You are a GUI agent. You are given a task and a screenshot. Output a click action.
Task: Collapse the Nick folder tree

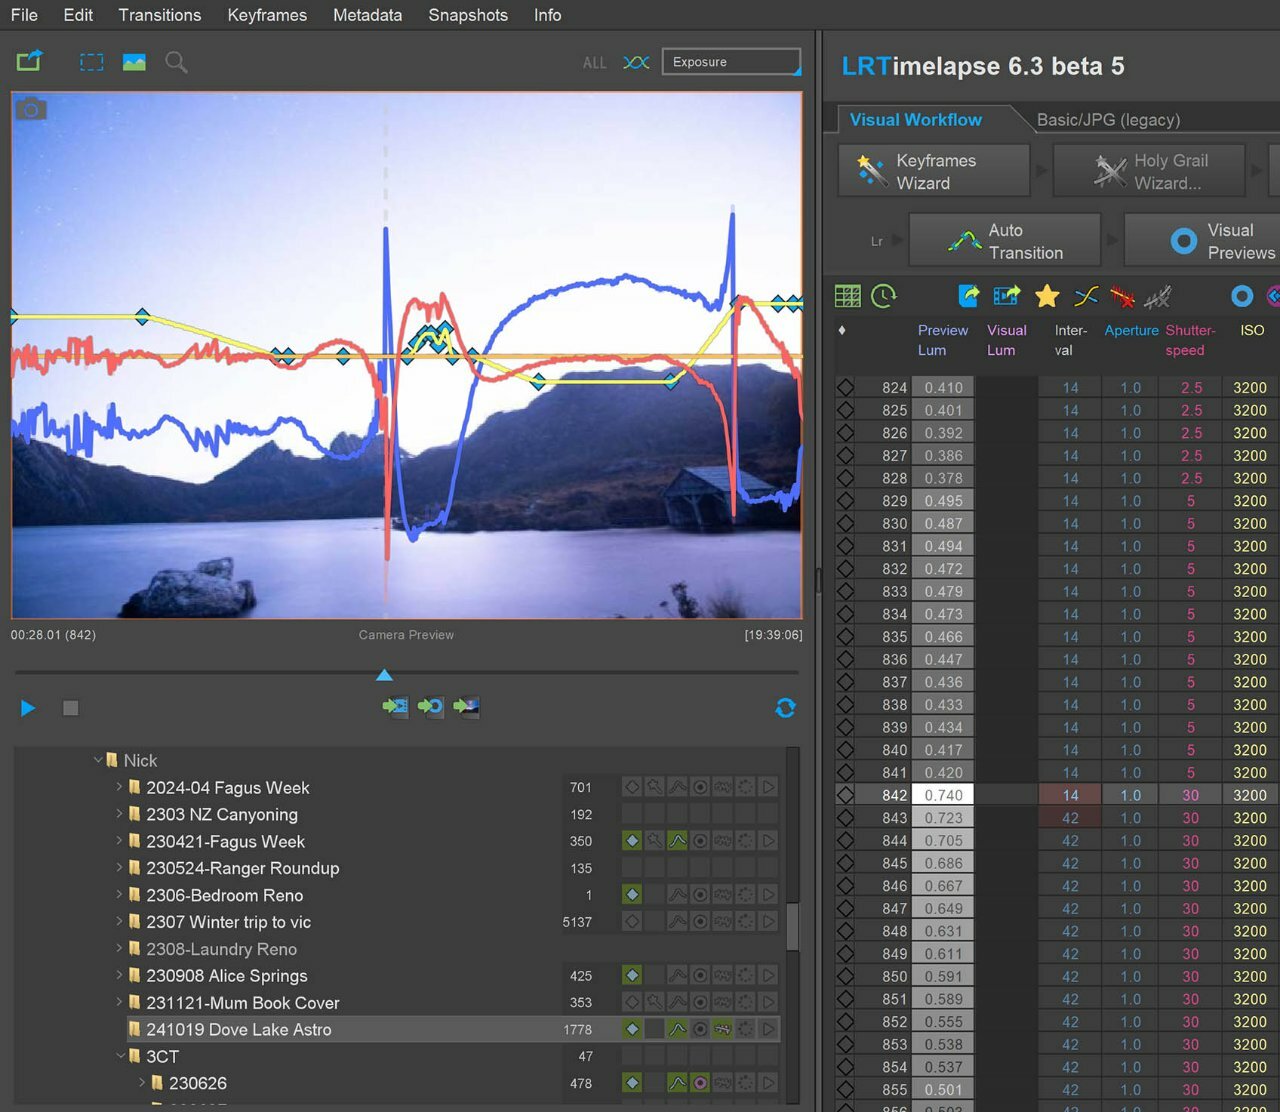pos(98,760)
